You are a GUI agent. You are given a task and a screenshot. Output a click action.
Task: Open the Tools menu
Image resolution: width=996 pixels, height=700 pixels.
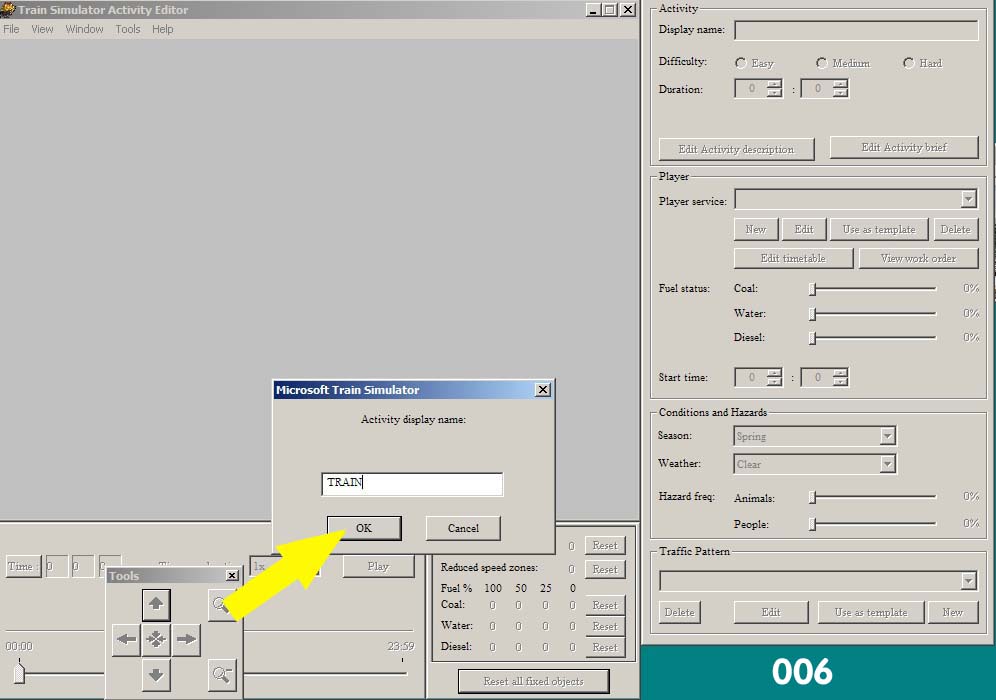[x=128, y=29]
